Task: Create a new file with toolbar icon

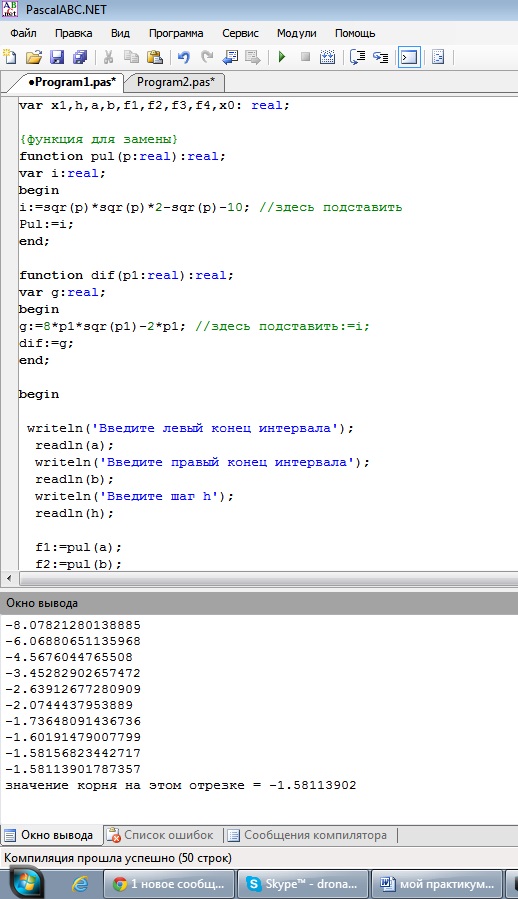Action: (10, 57)
